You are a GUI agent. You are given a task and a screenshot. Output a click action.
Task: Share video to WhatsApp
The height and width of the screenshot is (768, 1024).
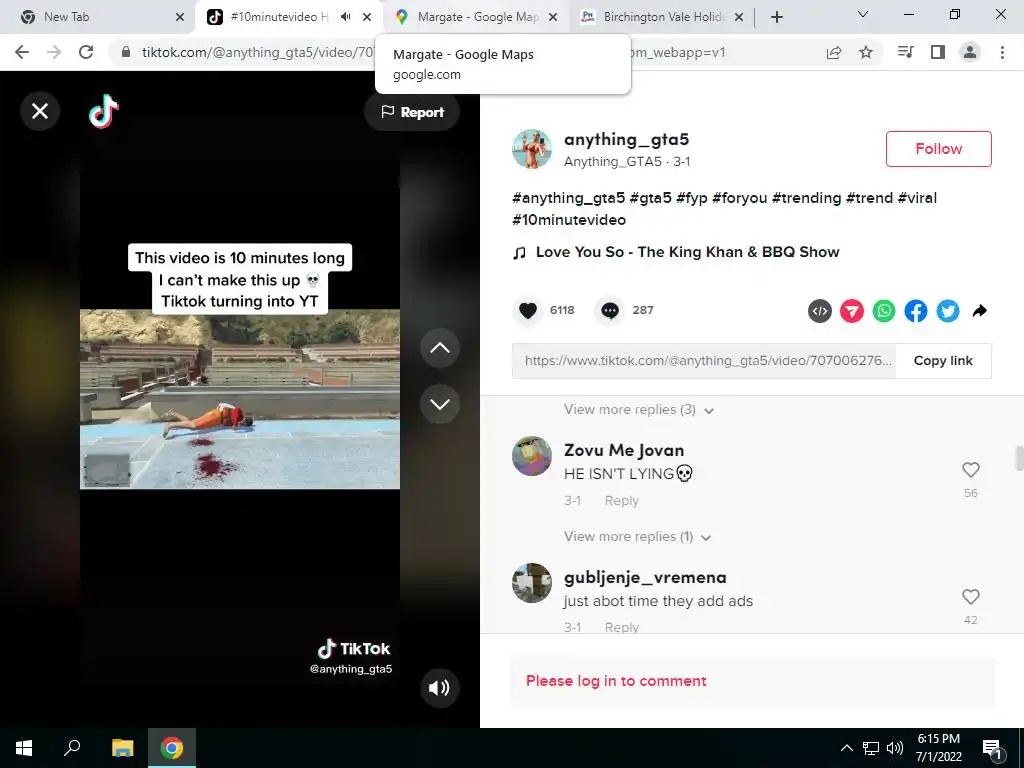click(x=884, y=311)
